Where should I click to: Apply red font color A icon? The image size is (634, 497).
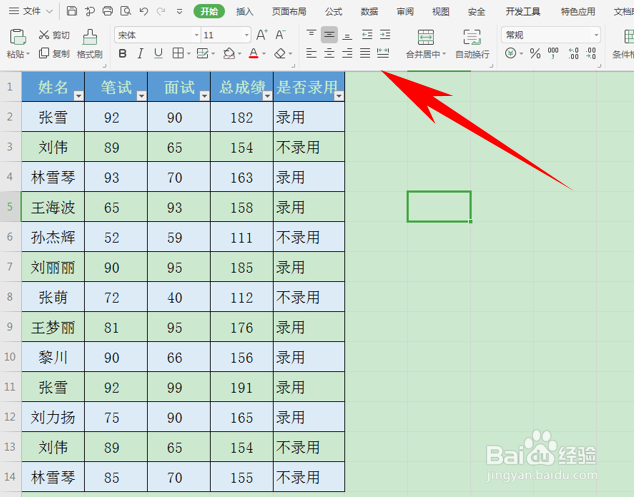click(254, 53)
